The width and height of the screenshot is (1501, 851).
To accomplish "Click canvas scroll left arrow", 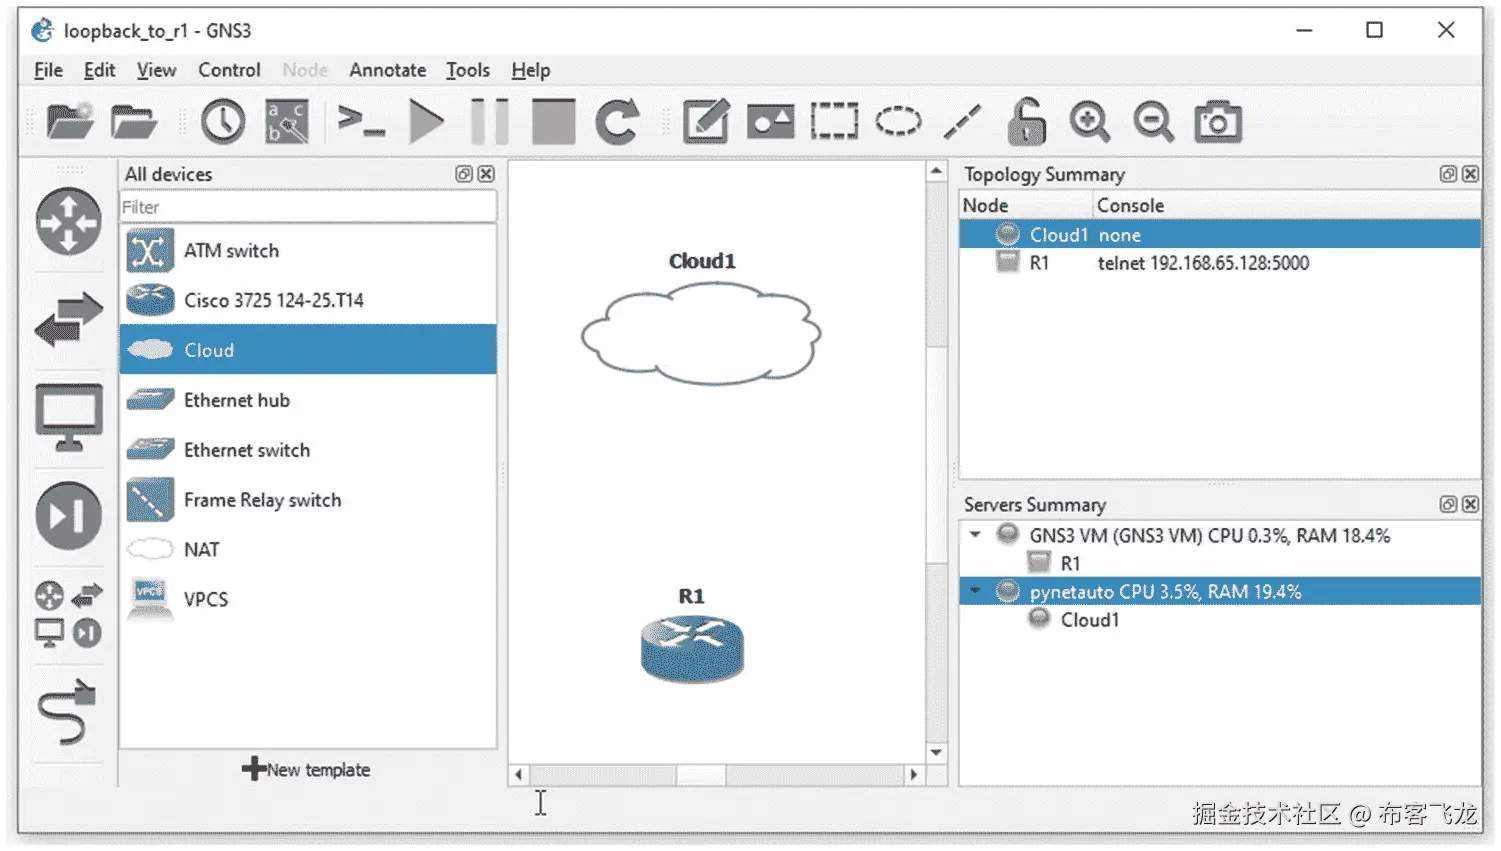I will tap(518, 774).
